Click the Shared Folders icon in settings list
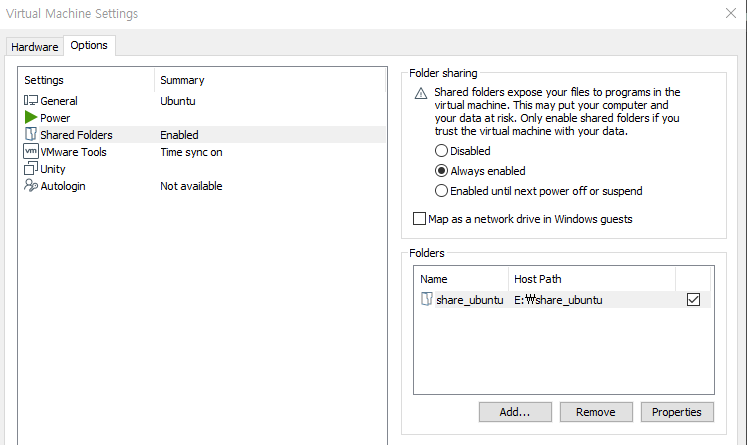The height and width of the screenshot is (445, 747). pos(31,134)
